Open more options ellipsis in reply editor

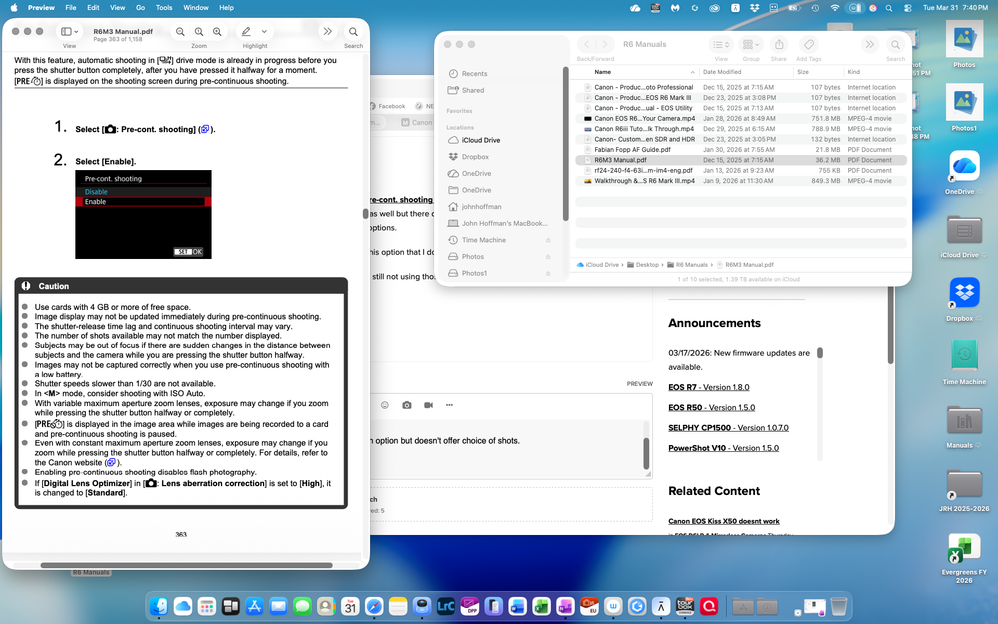coord(449,405)
